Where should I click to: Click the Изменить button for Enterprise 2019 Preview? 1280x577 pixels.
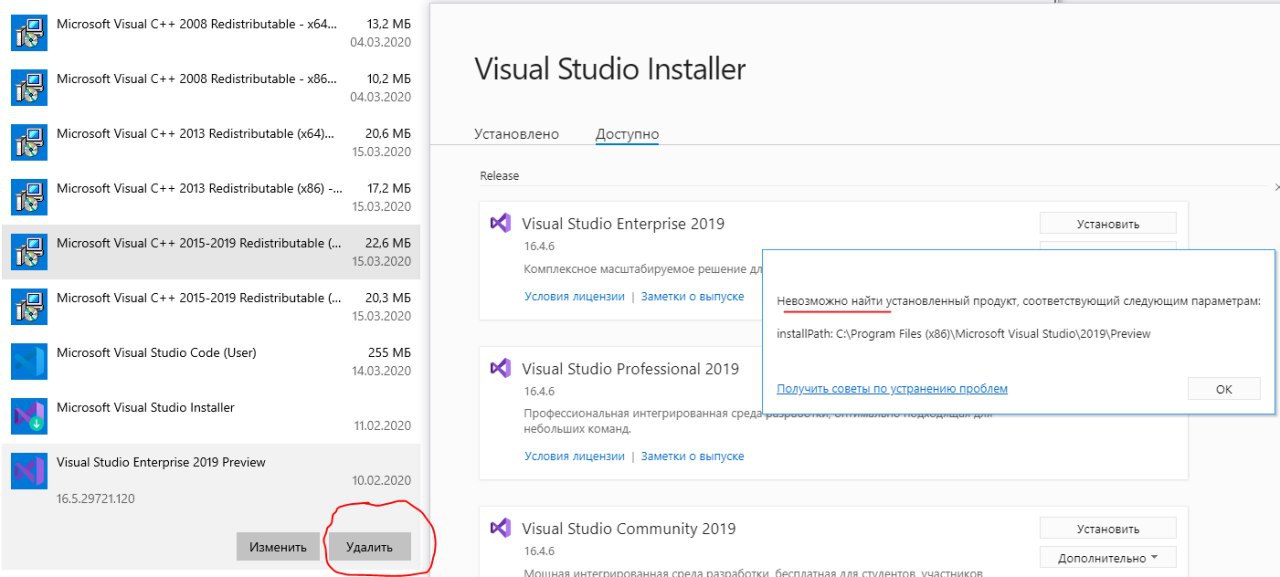click(x=278, y=547)
